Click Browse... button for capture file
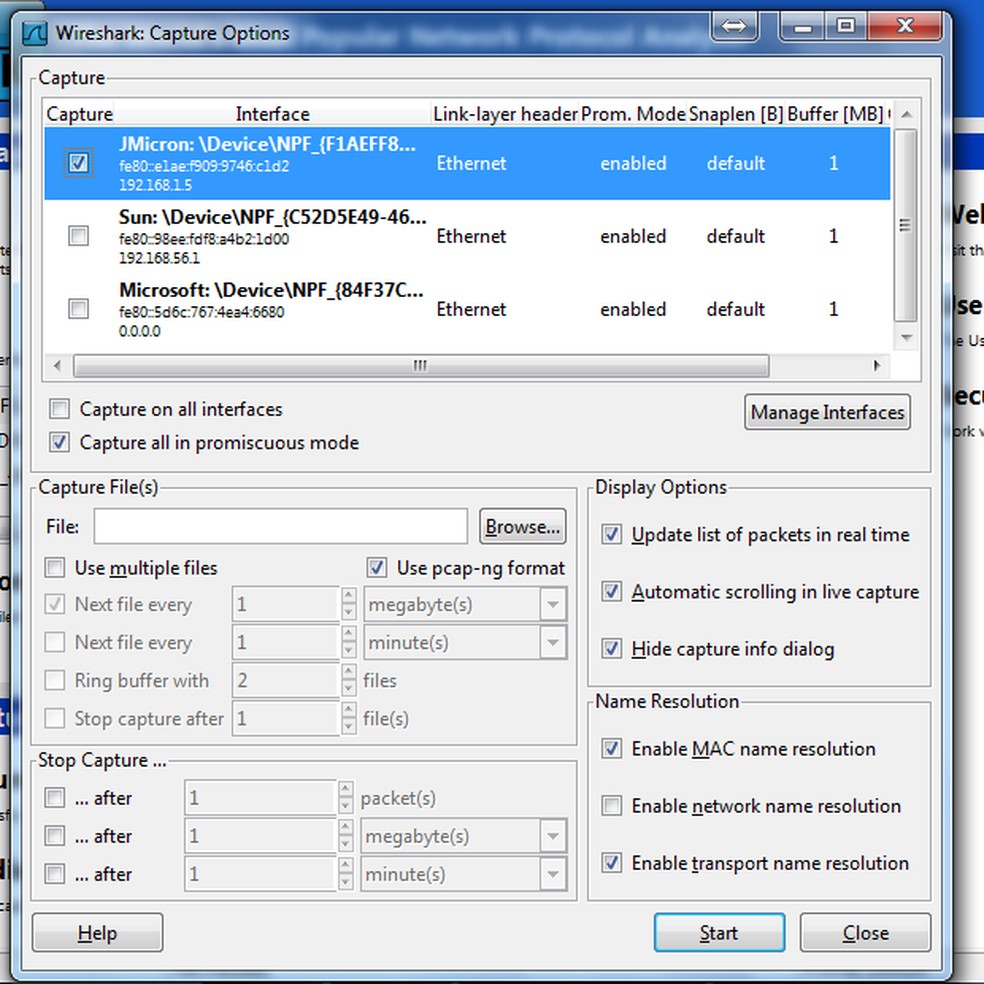 coord(523,527)
